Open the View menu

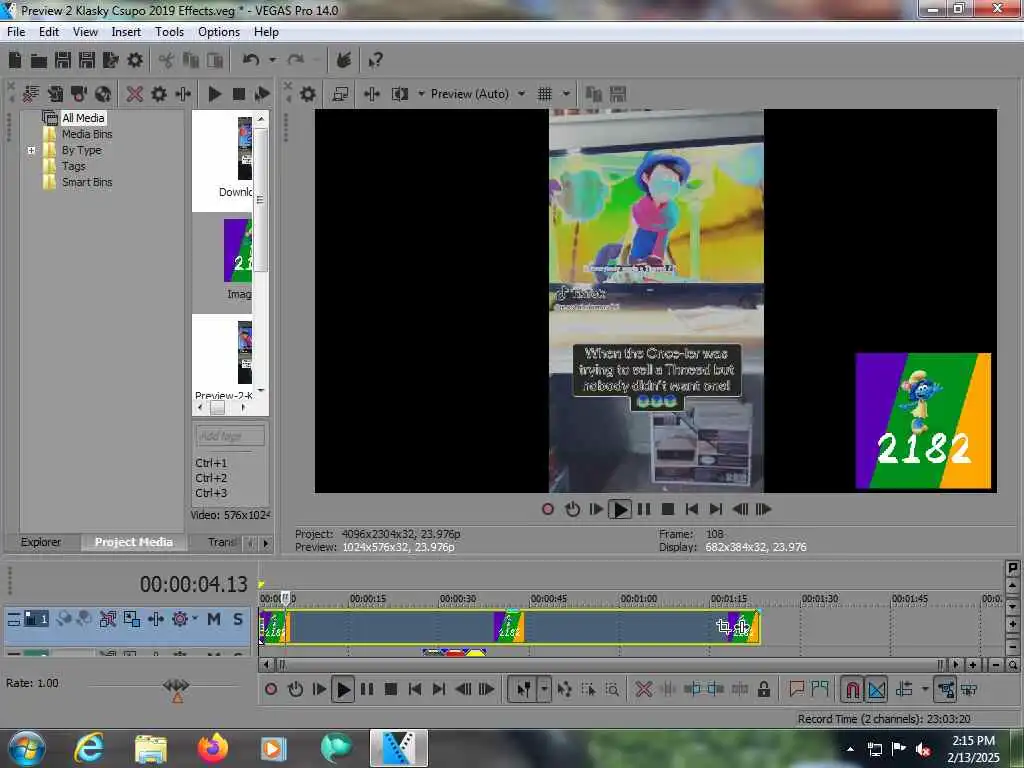point(85,32)
